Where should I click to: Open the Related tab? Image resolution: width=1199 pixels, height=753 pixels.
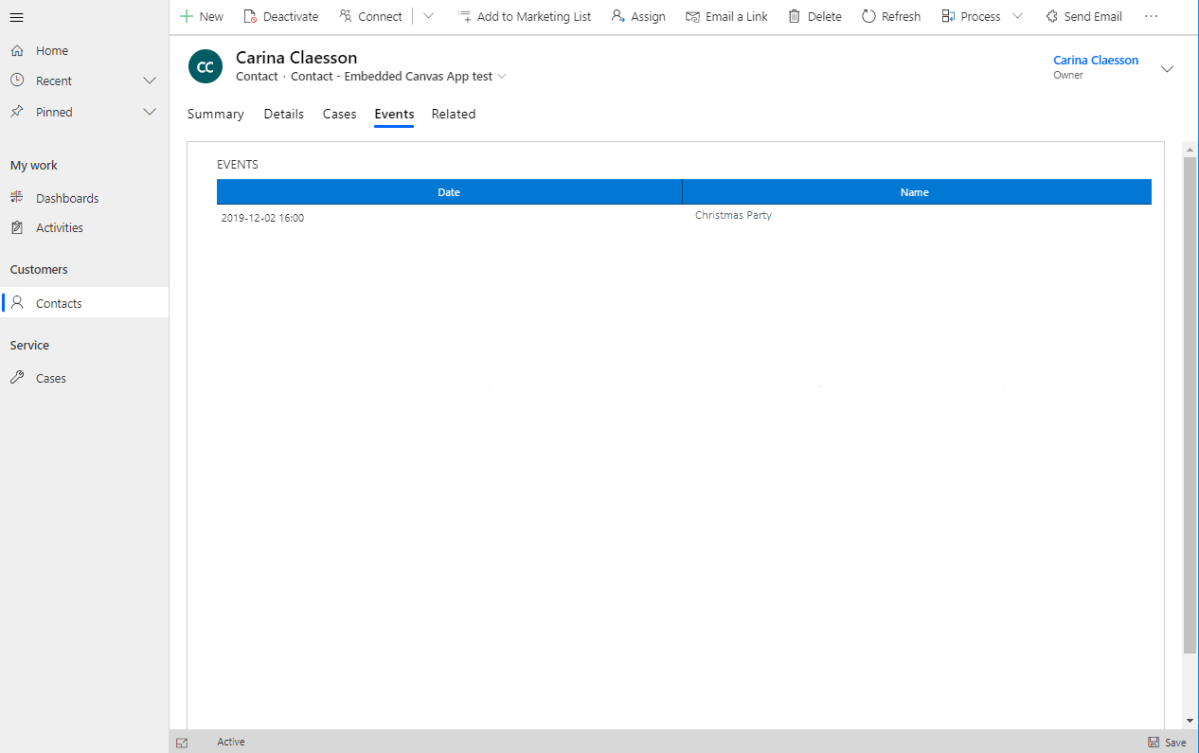pos(453,114)
